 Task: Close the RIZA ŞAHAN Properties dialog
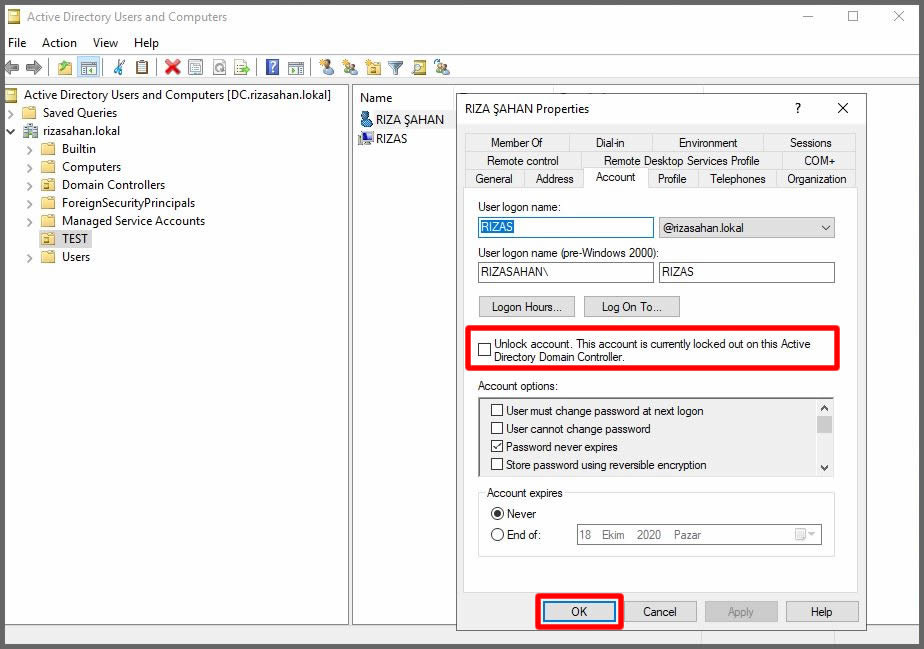click(843, 108)
